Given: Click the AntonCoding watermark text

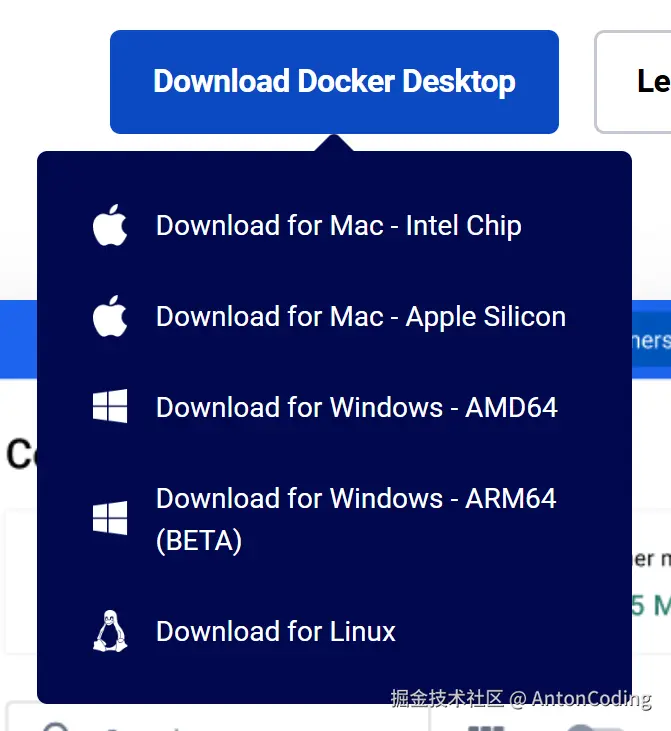Looking at the screenshot, I should 591,699.
